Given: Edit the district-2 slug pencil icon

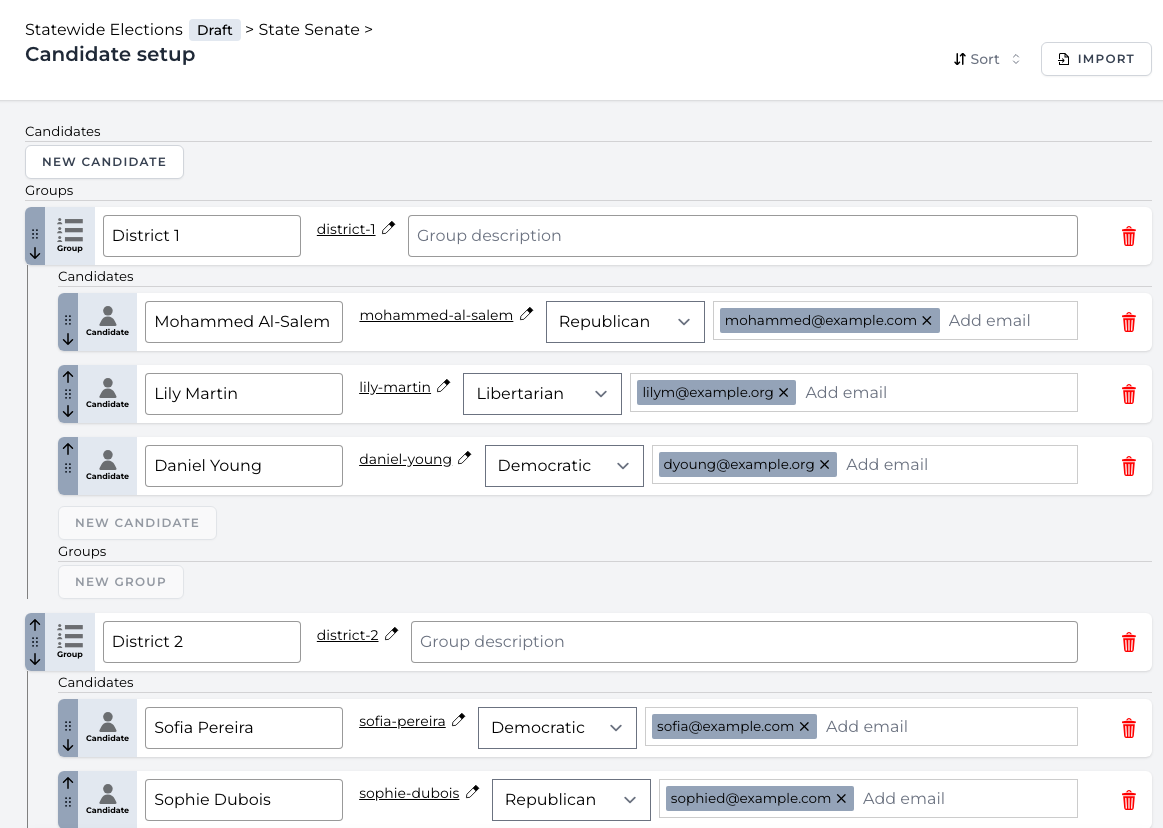Looking at the screenshot, I should (x=392, y=634).
